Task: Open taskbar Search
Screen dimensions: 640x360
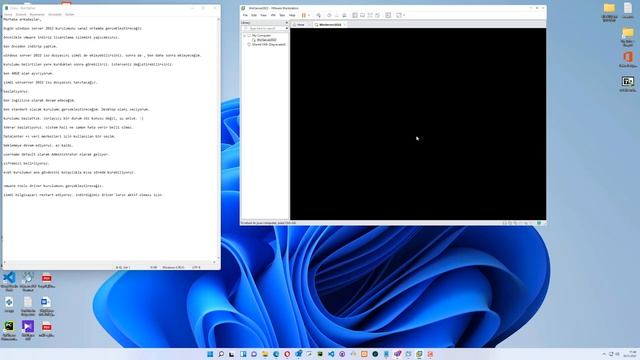Action: coord(221,354)
